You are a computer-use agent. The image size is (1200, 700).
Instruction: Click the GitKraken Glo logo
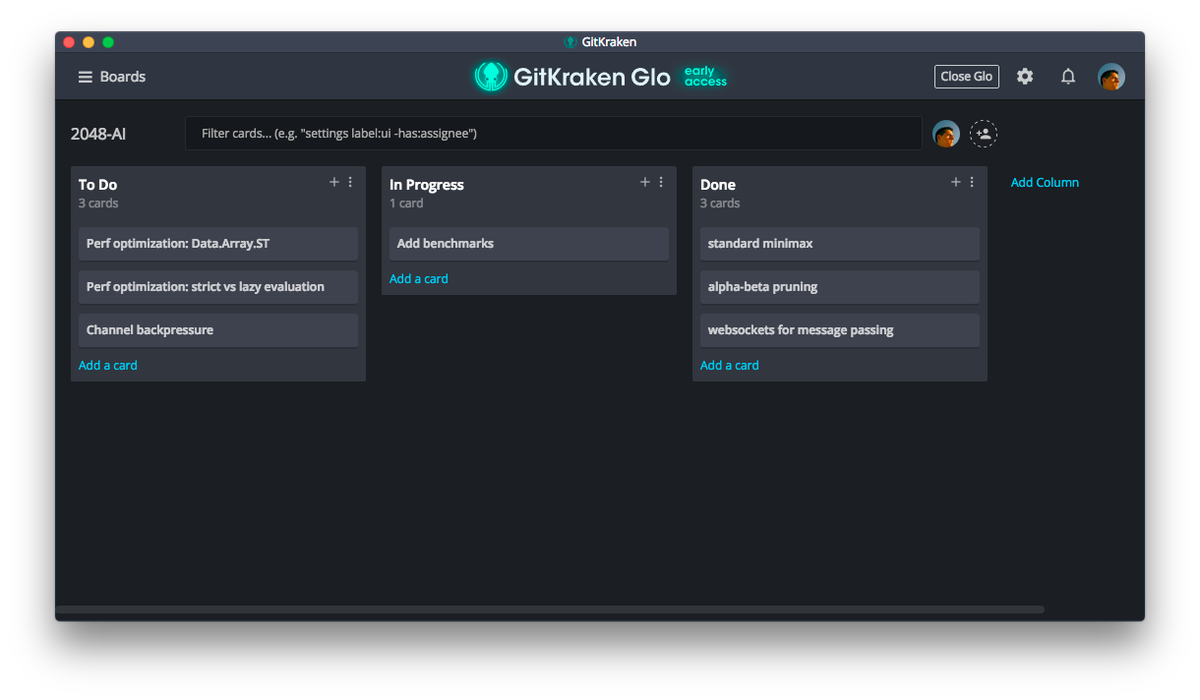[x=572, y=76]
